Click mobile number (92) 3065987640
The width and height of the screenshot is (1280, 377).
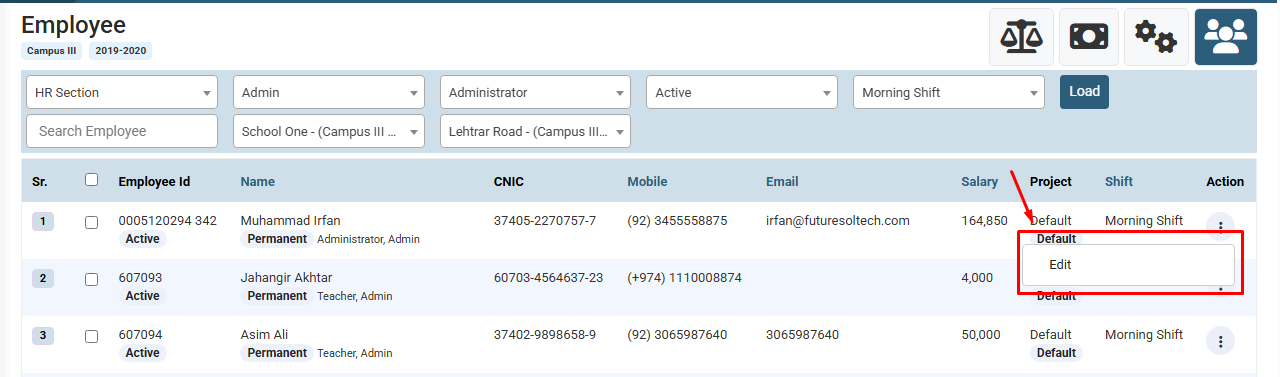coord(677,334)
